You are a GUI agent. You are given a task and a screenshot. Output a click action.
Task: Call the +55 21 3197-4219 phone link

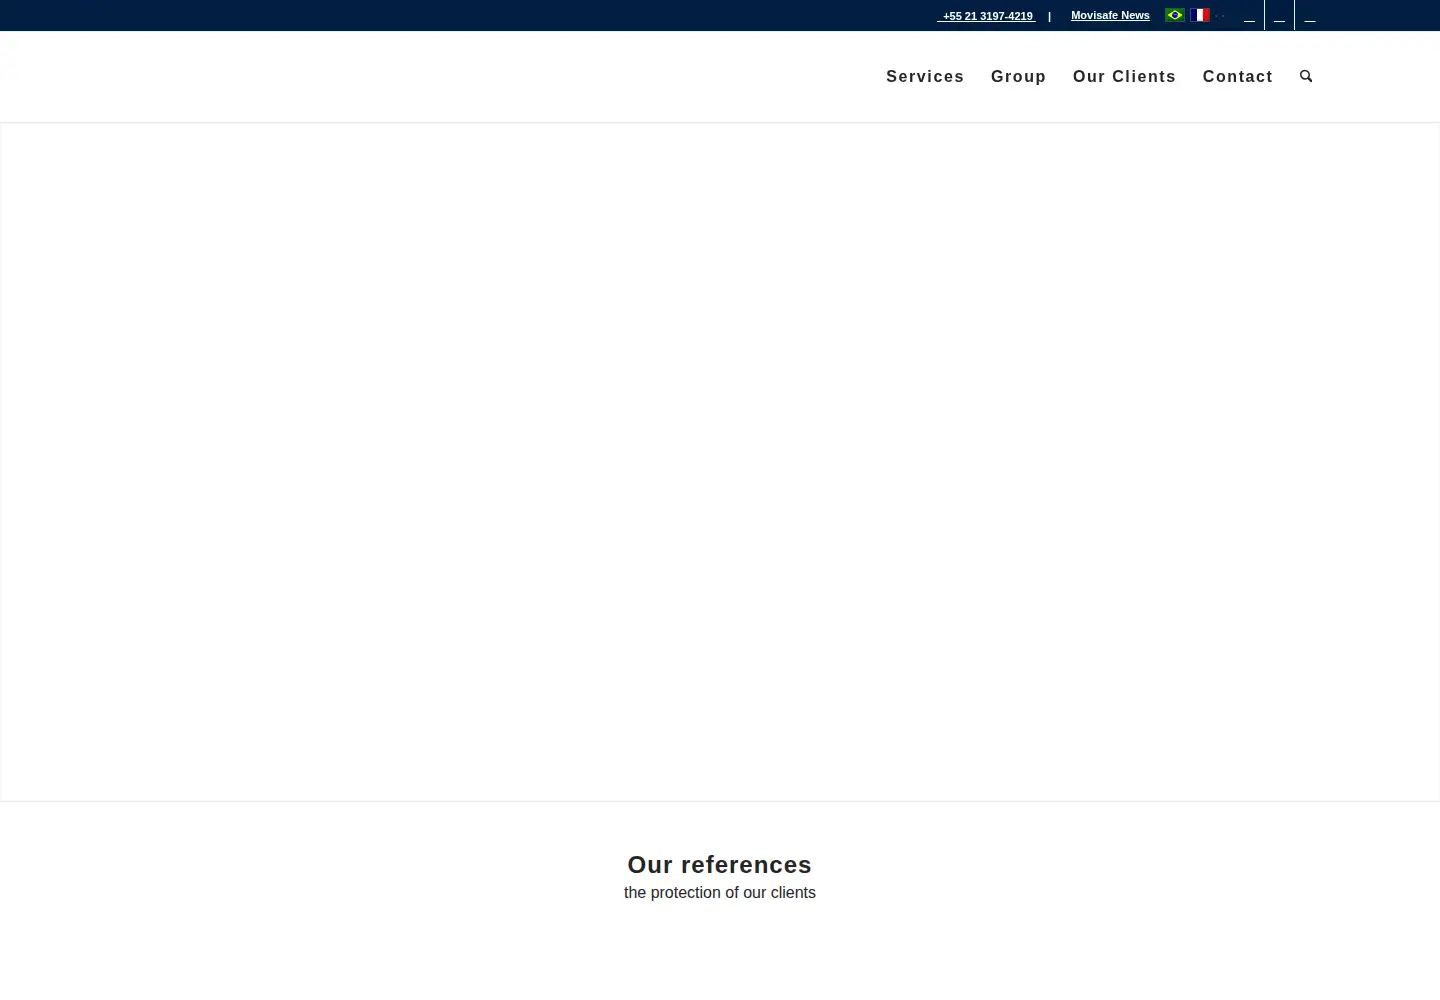987,16
